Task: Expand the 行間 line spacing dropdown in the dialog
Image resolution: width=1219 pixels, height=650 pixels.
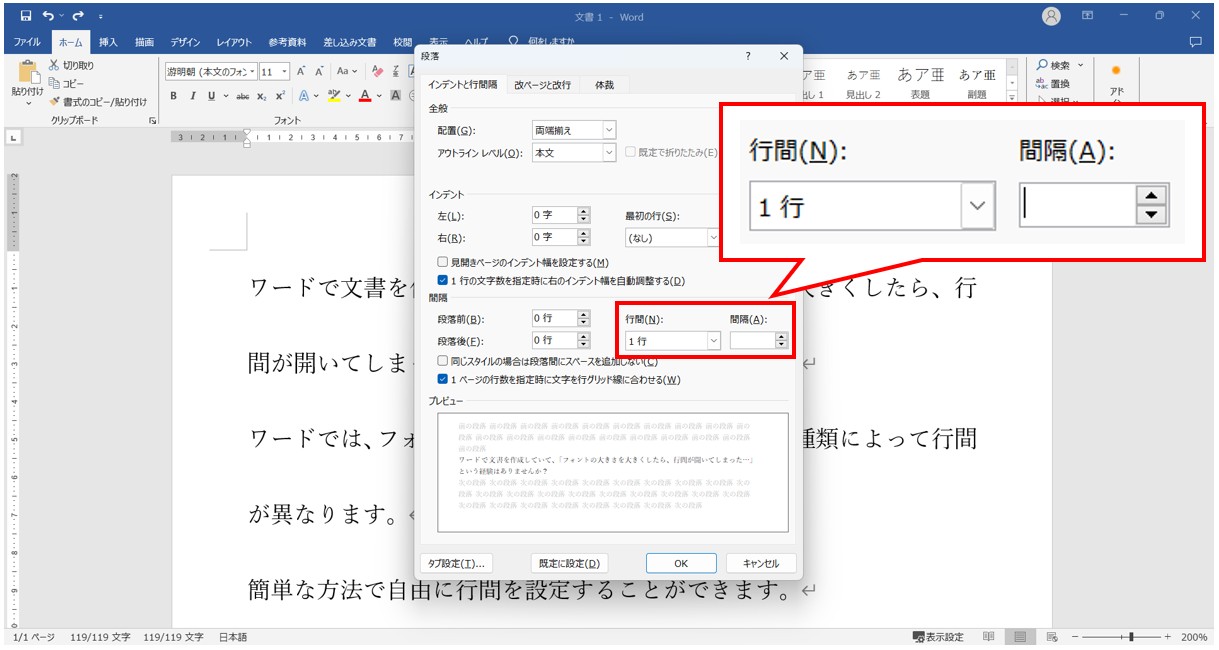Action: point(713,341)
